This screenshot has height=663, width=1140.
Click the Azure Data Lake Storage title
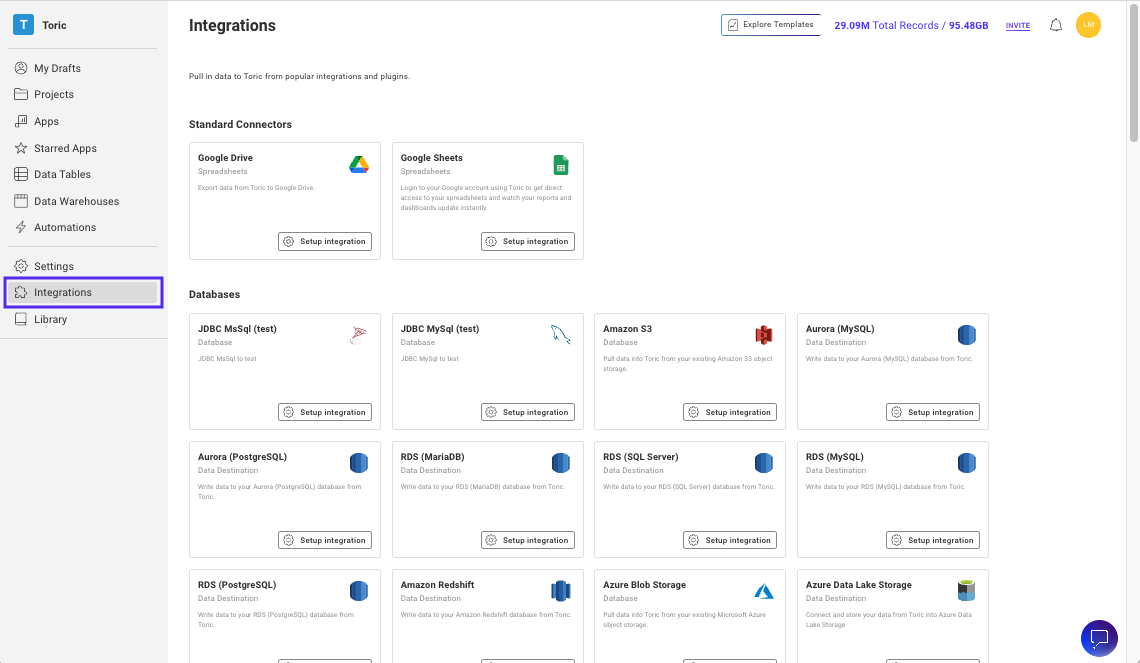coord(859,585)
